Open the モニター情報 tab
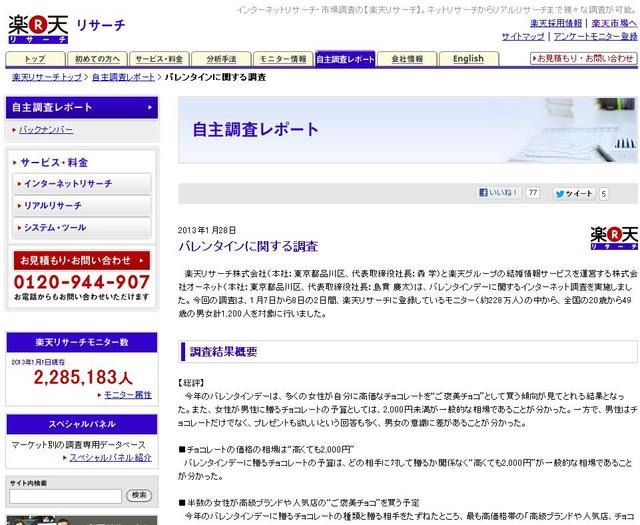Screen dimensions: 640x525 pyautogui.click(x=283, y=59)
